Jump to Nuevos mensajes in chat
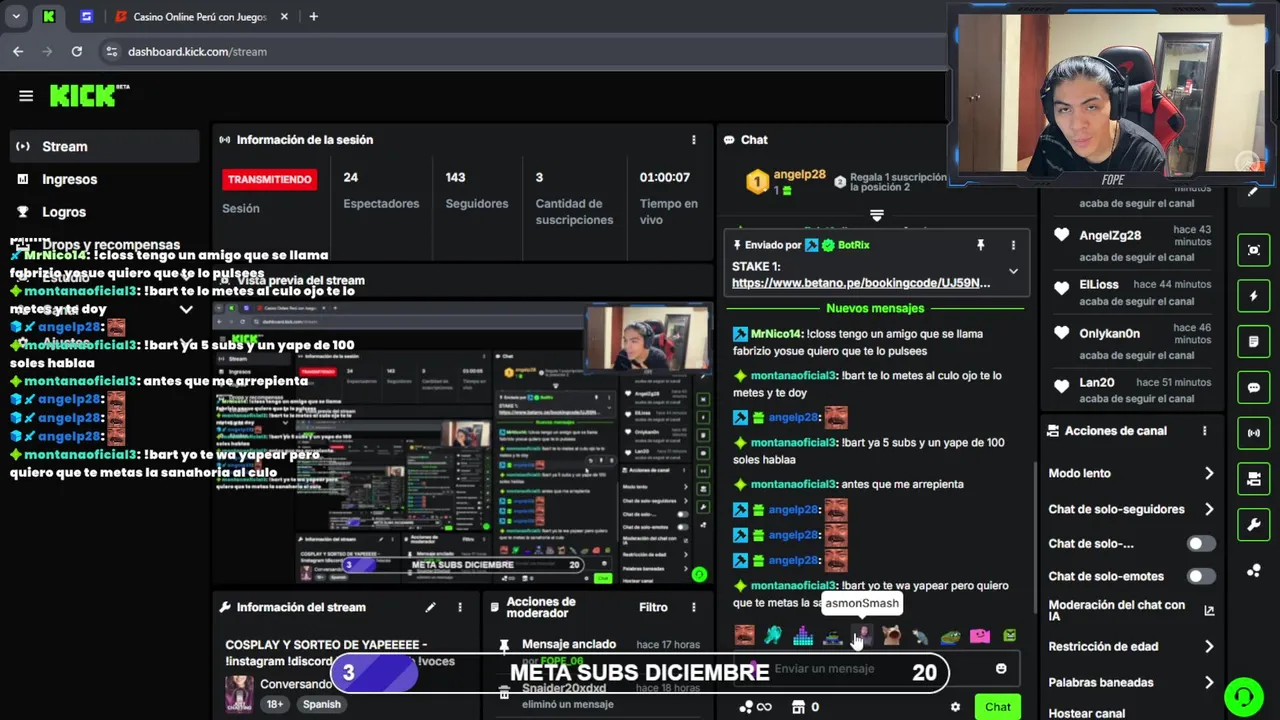 [875, 308]
